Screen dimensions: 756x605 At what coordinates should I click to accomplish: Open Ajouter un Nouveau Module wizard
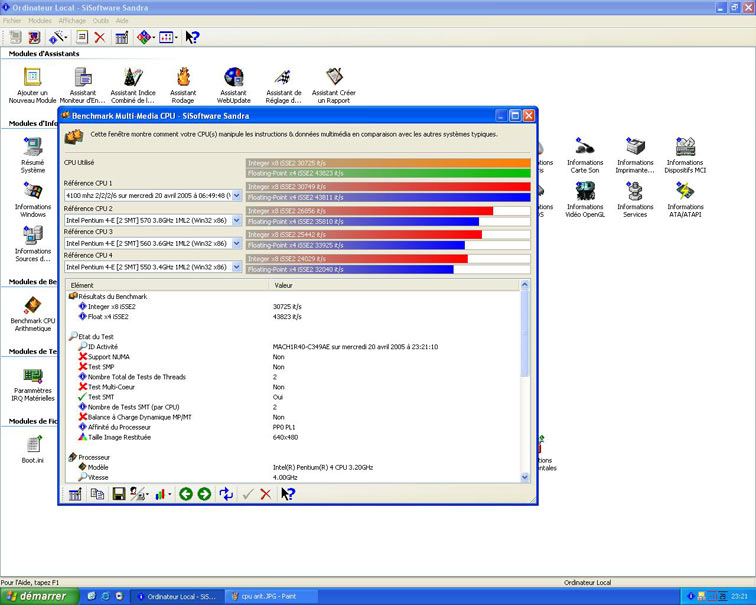pos(32,85)
